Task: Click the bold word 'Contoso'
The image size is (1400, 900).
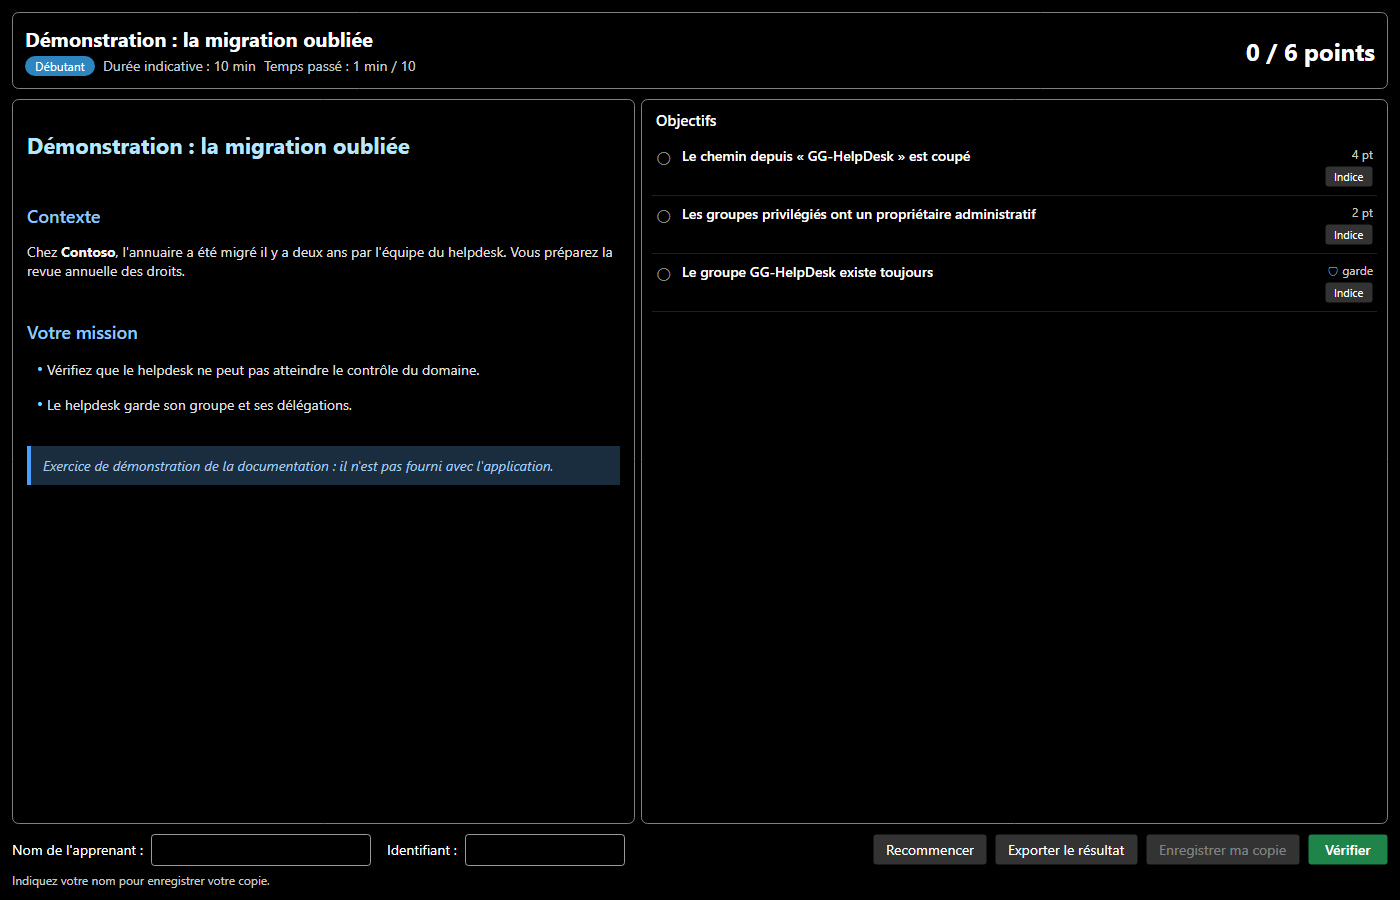Action: [x=88, y=253]
